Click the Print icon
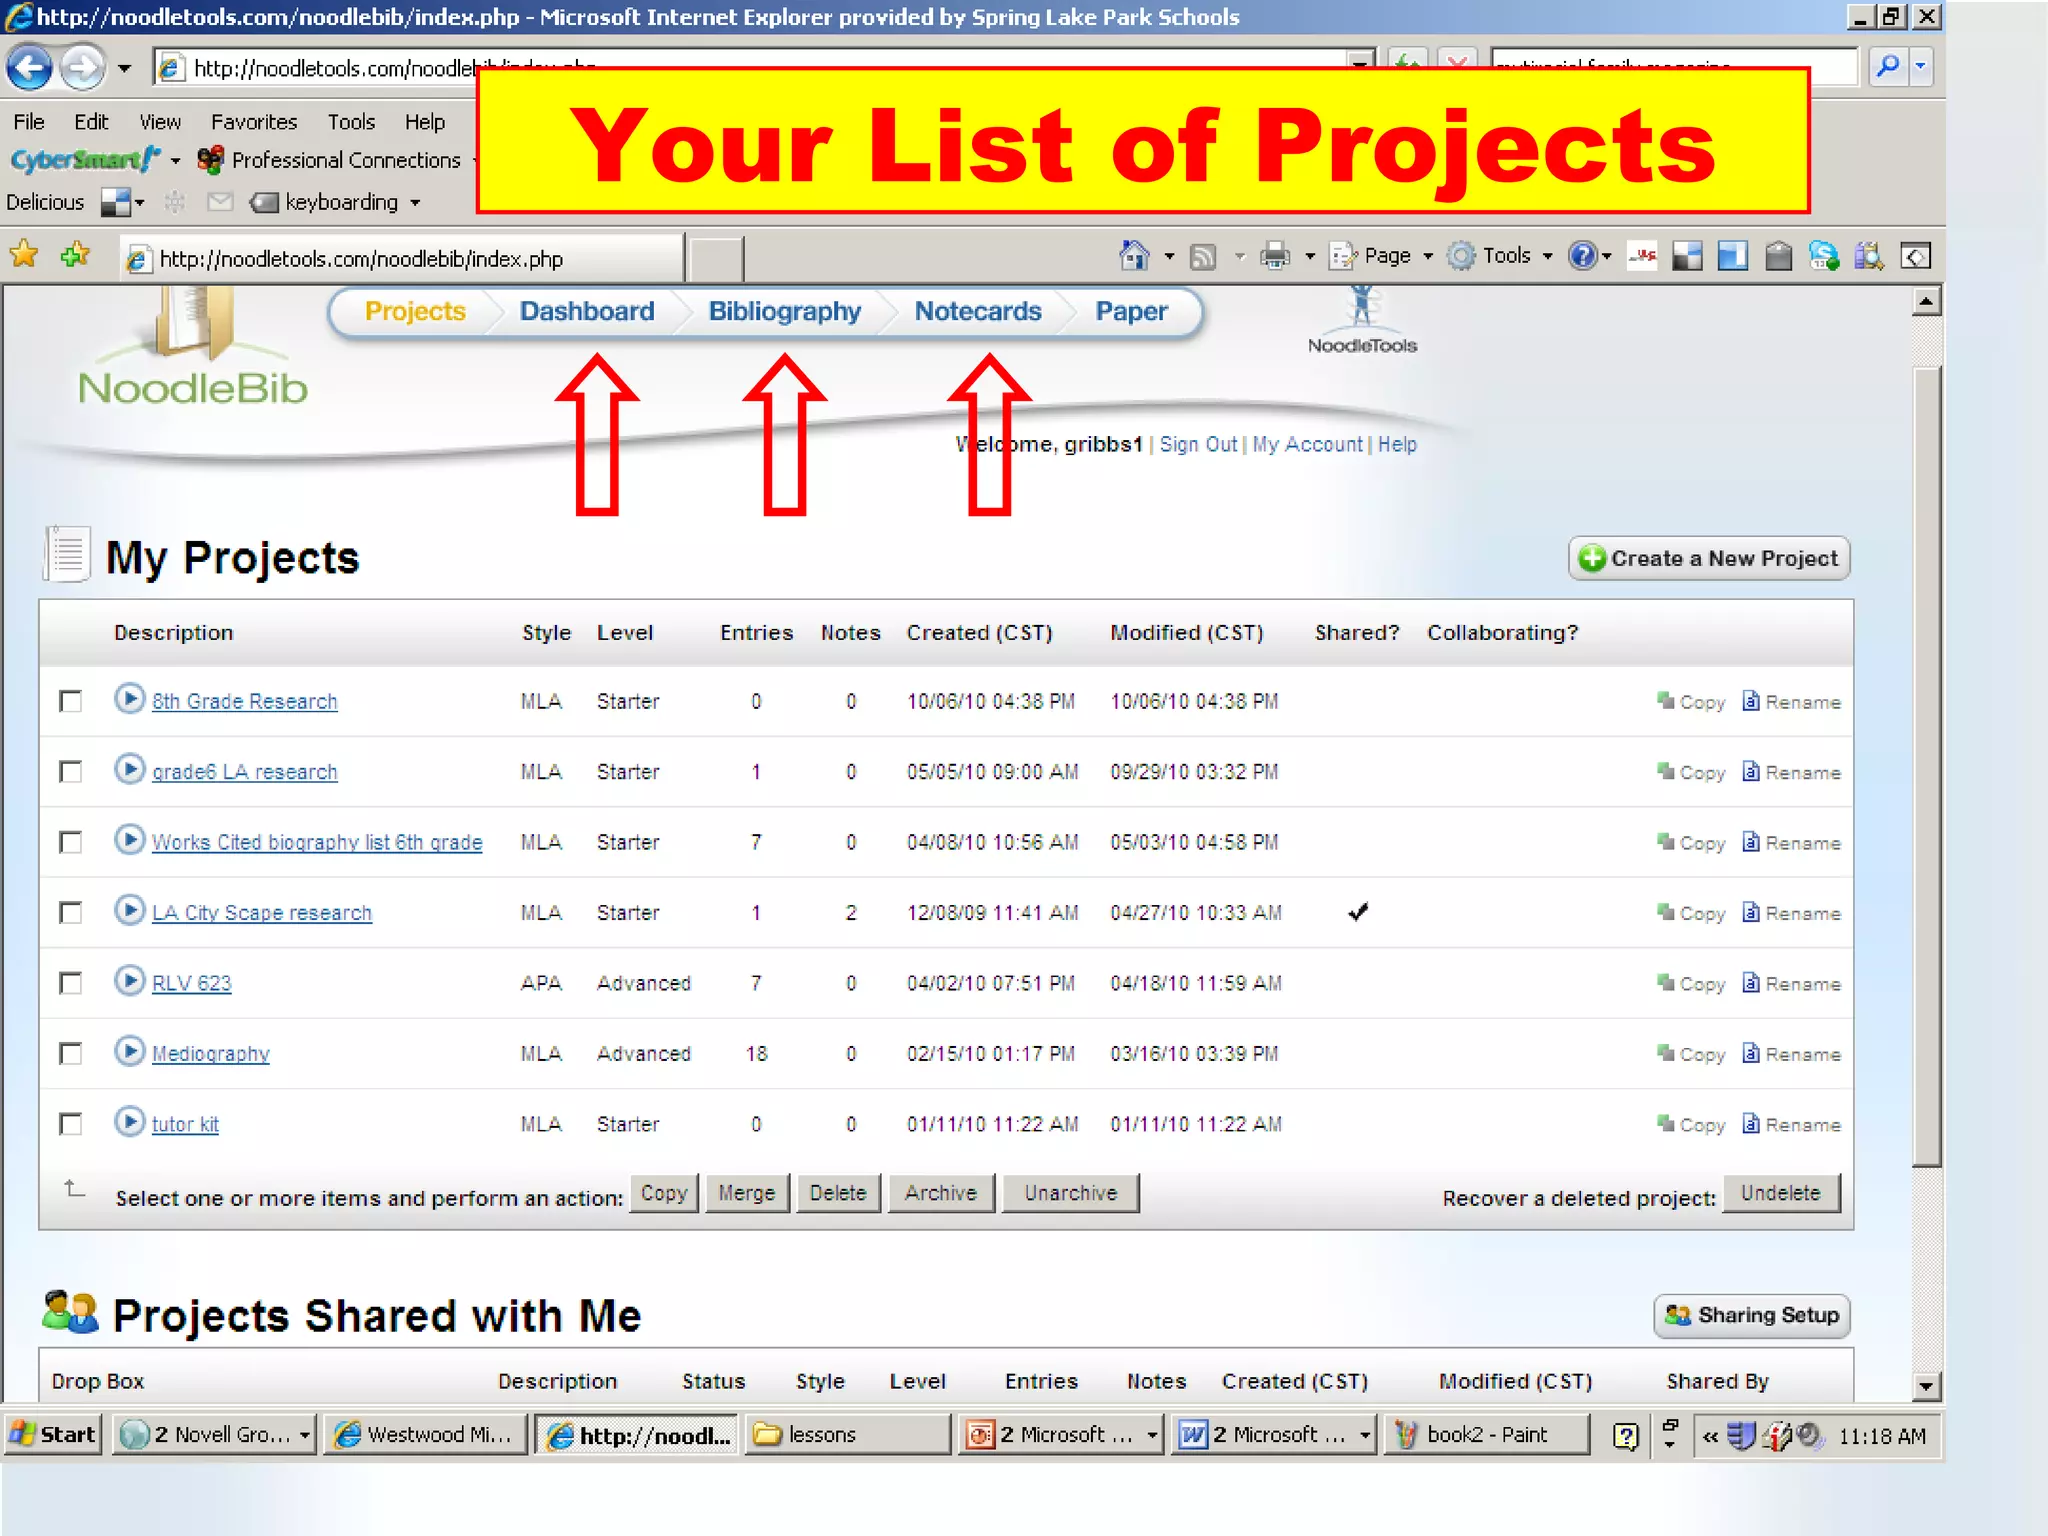The image size is (2048, 1536). click(x=1275, y=257)
